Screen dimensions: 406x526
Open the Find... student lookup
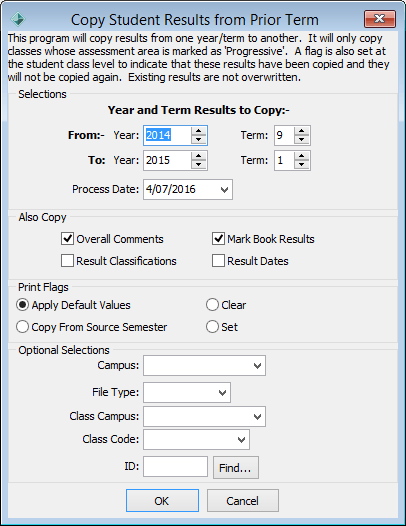pos(236,467)
